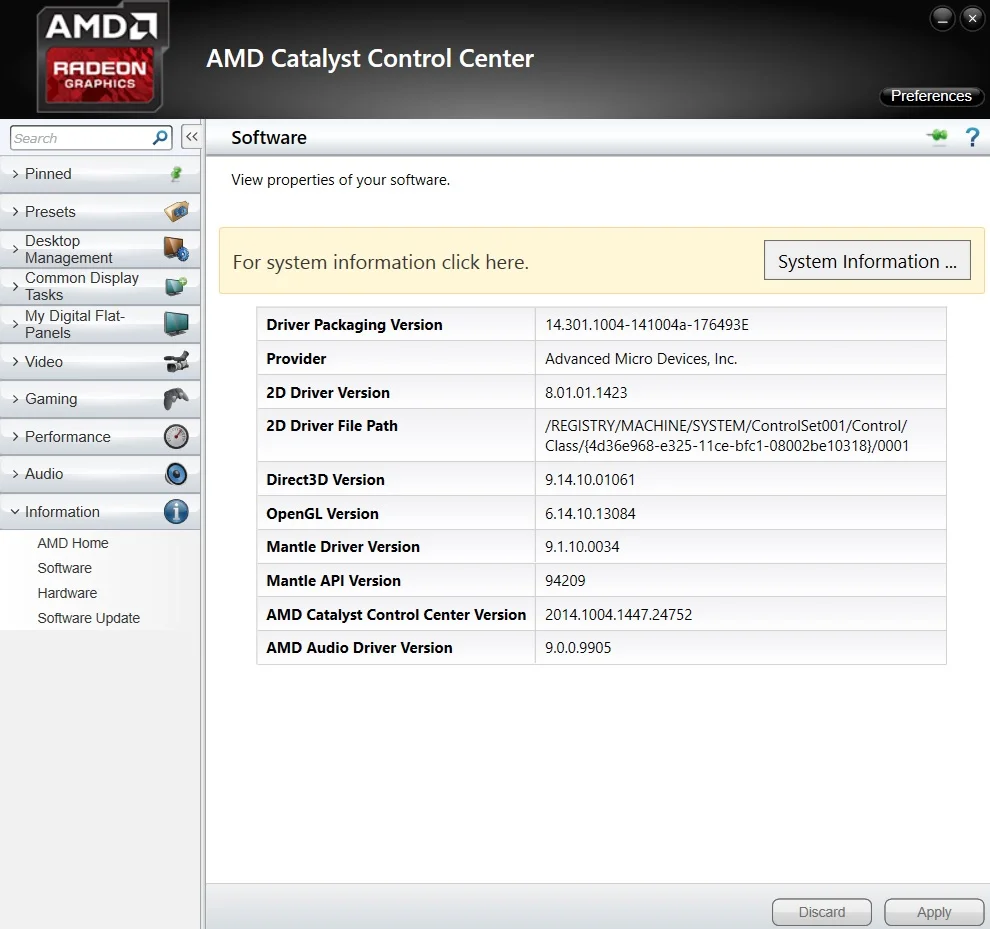
Task: Select Software Update in sidebar
Action: pos(88,618)
